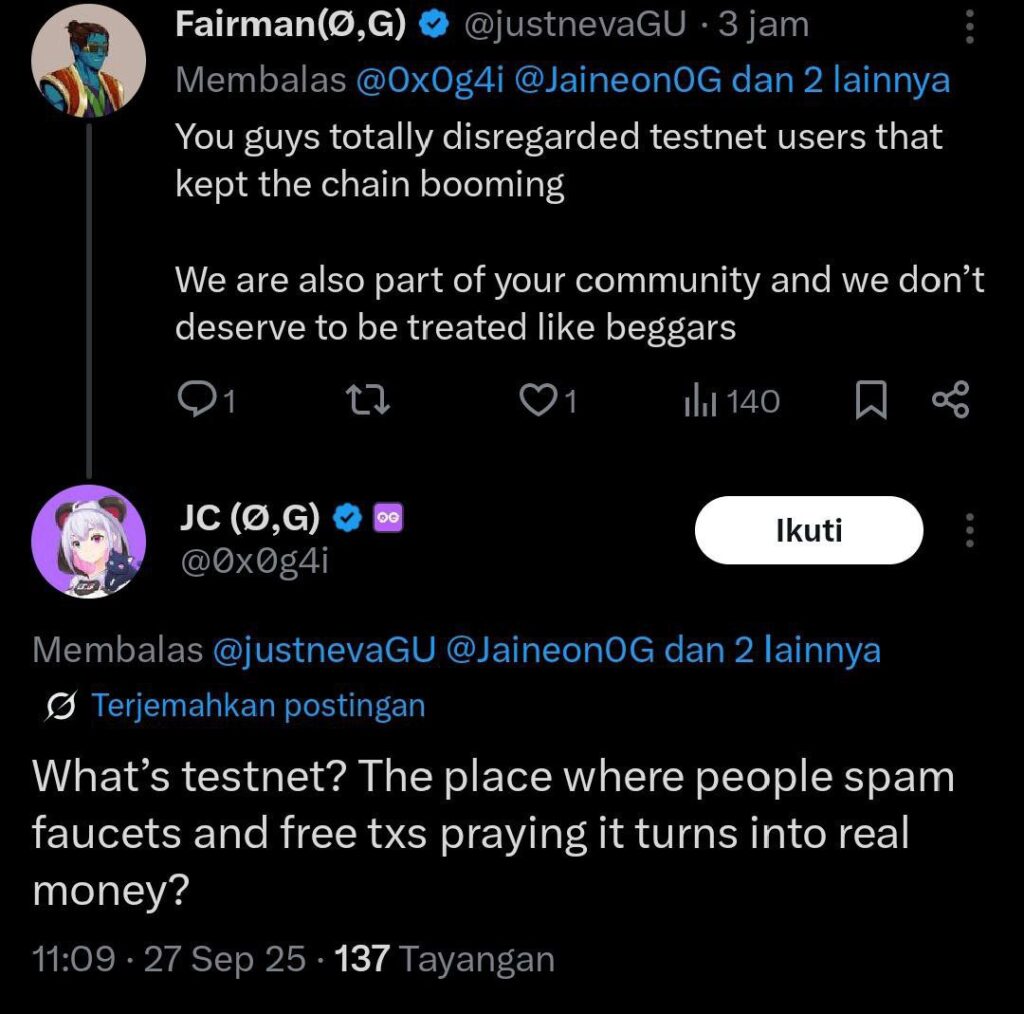Like Fairman's post with the heart icon

(x=539, y=401)
